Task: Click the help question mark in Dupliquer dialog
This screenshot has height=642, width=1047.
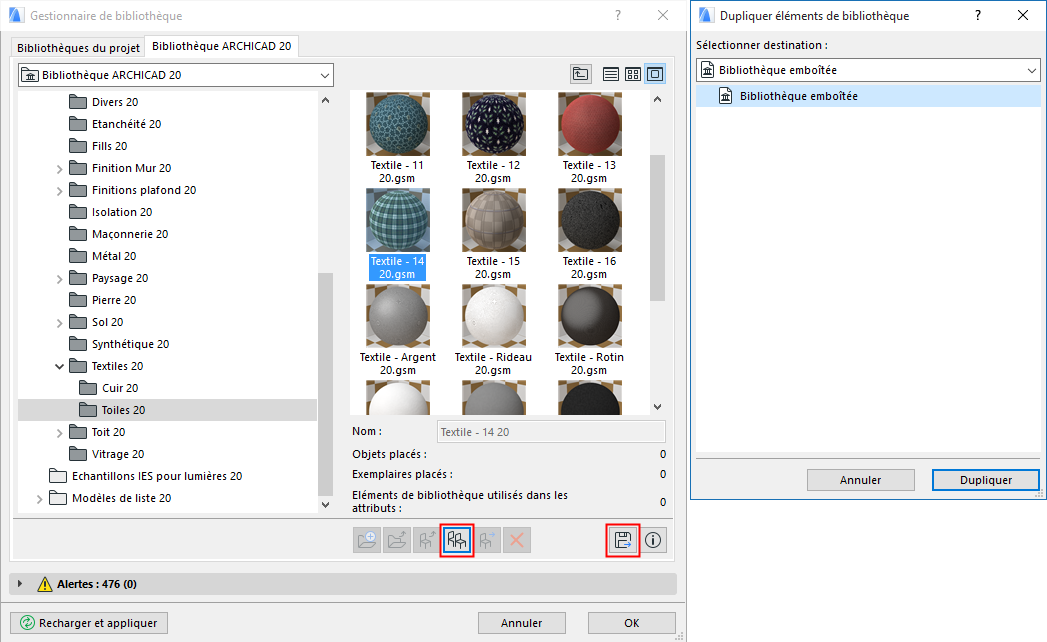Action: tap(978, 15)
